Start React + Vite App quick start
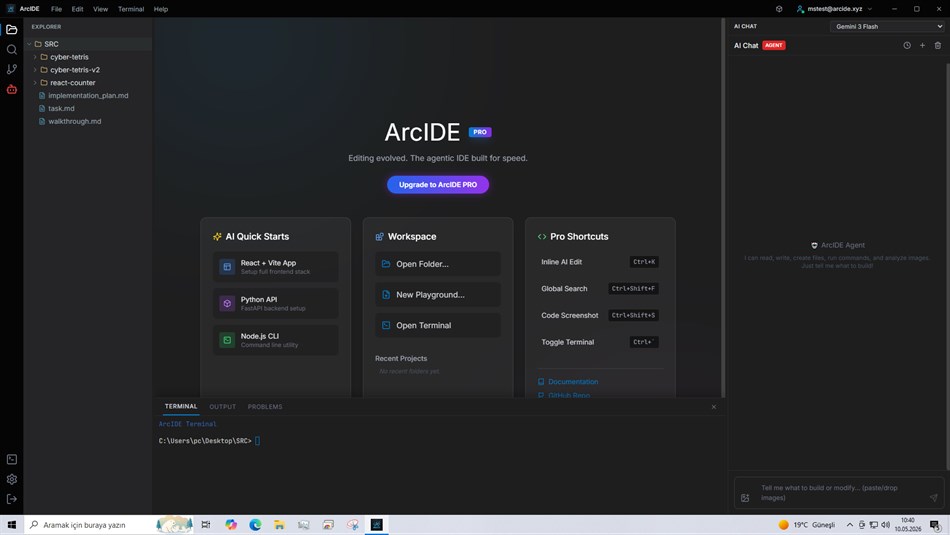Image resolution: width=950 pixels, height=535 pixels. (276, 267)
